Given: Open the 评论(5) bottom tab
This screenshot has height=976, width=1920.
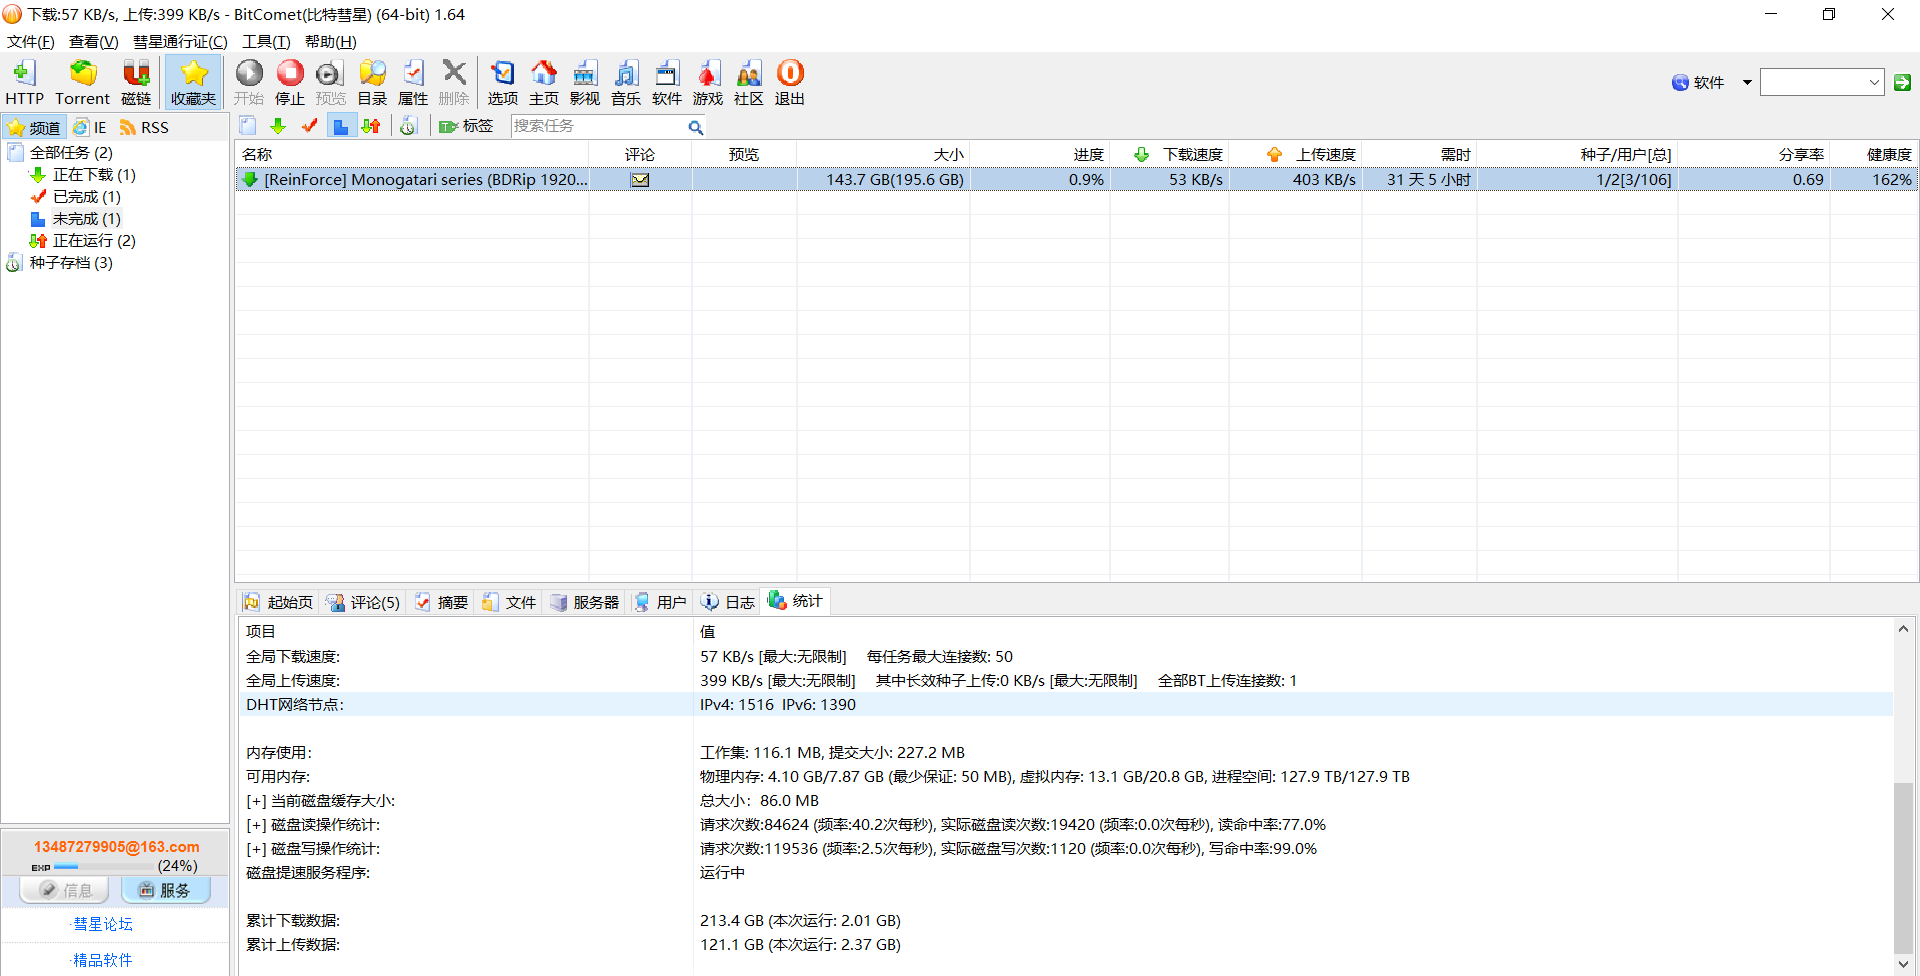Looking at the screenshot, I should pos(362,602).
